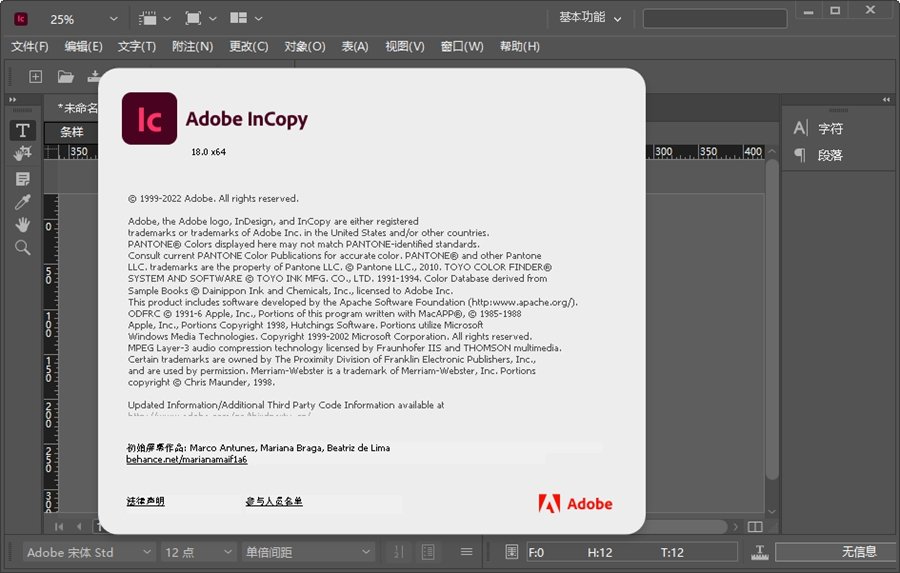Open the behance.net/marianamaif1a6 link
The height and width of the screenshot is (573, 900).
[x=187, y=459]
